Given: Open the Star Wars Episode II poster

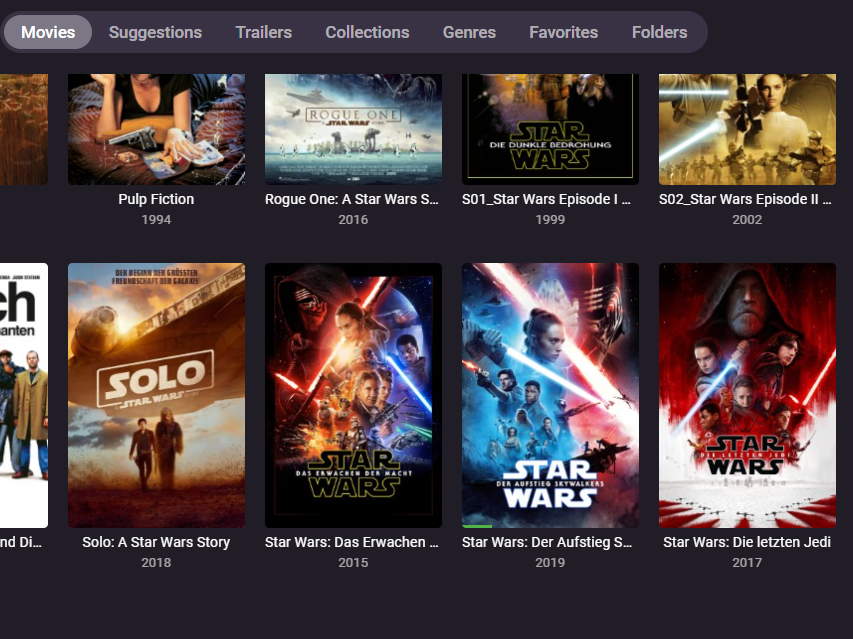Looking at the screenshot, I should (747, 129).
